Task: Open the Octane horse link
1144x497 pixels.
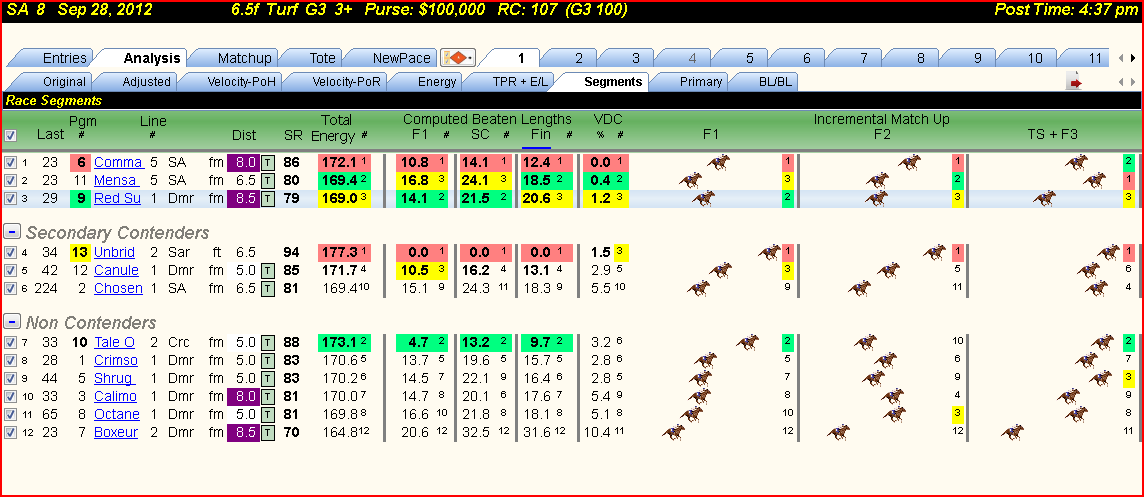Action: pyautogui.click(x=116, y=415)
